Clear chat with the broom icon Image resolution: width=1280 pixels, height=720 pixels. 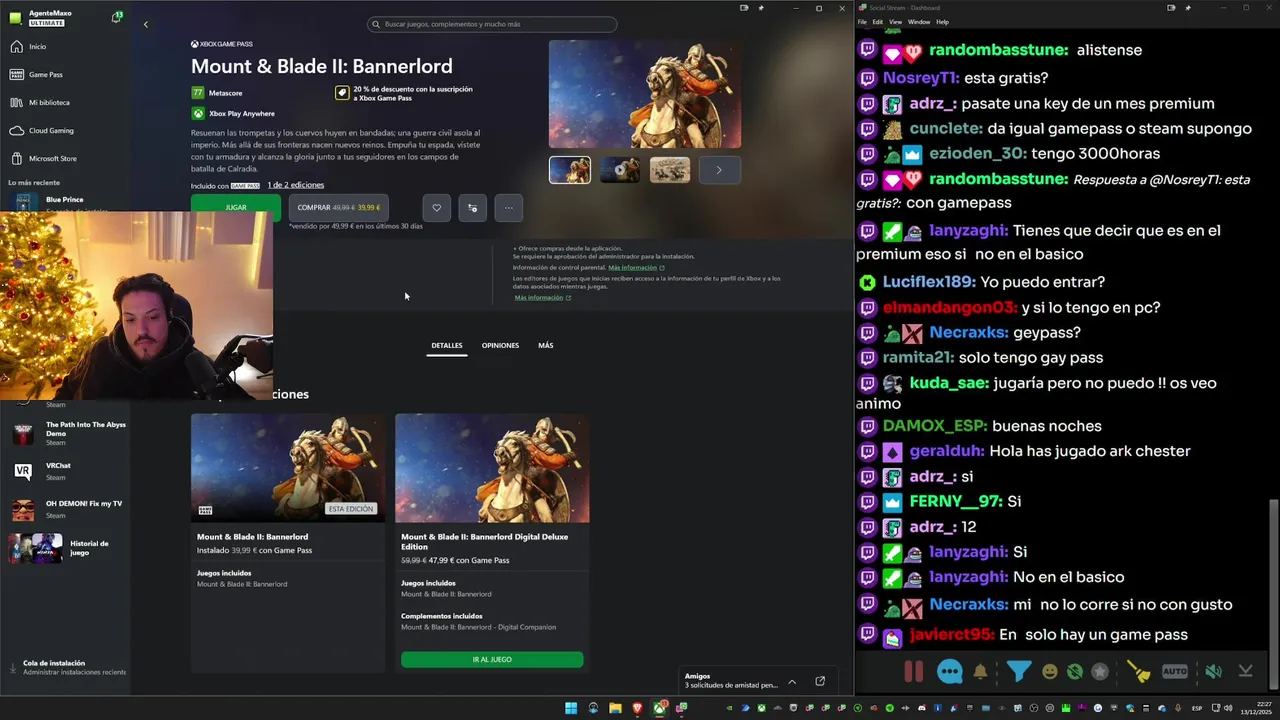tap(1139, 672)
